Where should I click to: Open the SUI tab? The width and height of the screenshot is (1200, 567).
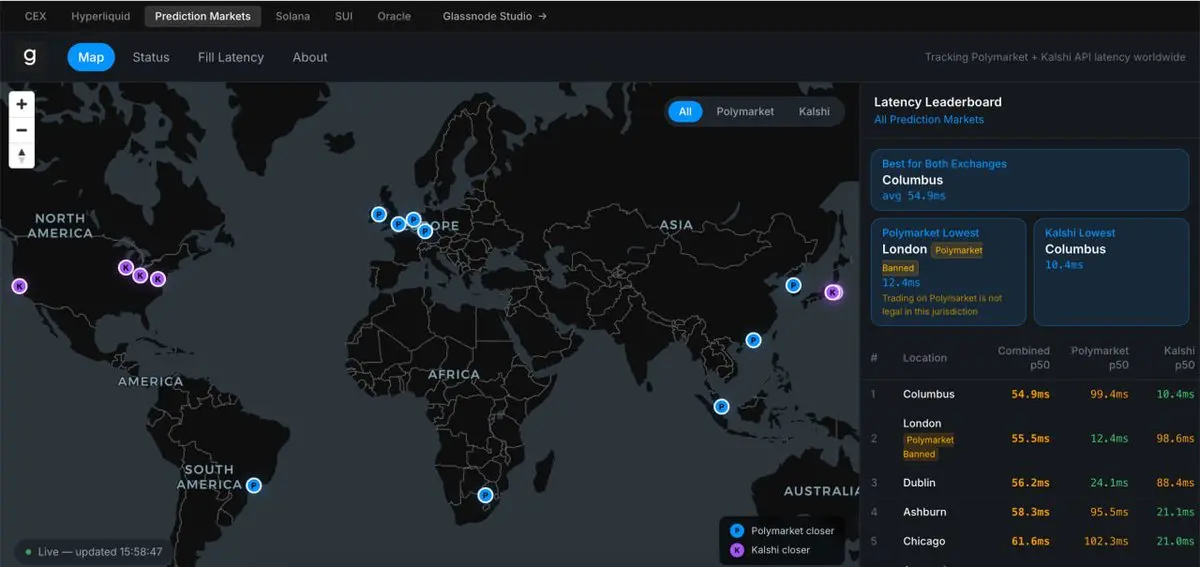[344, 16]
